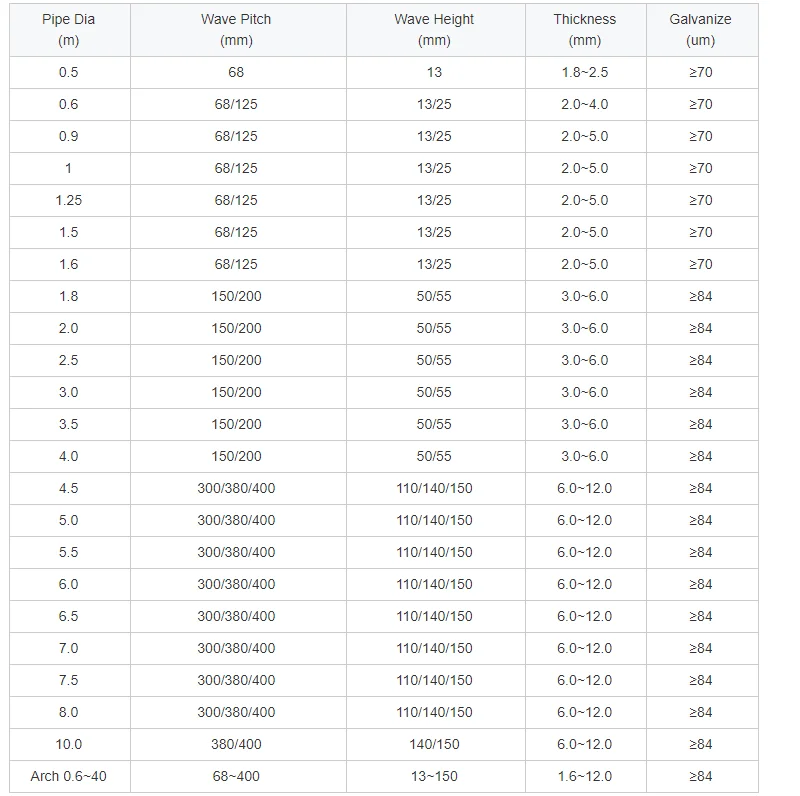Click the 68~400 wave pitch cell
800x796 pixels.
click(x=236, y=776)
